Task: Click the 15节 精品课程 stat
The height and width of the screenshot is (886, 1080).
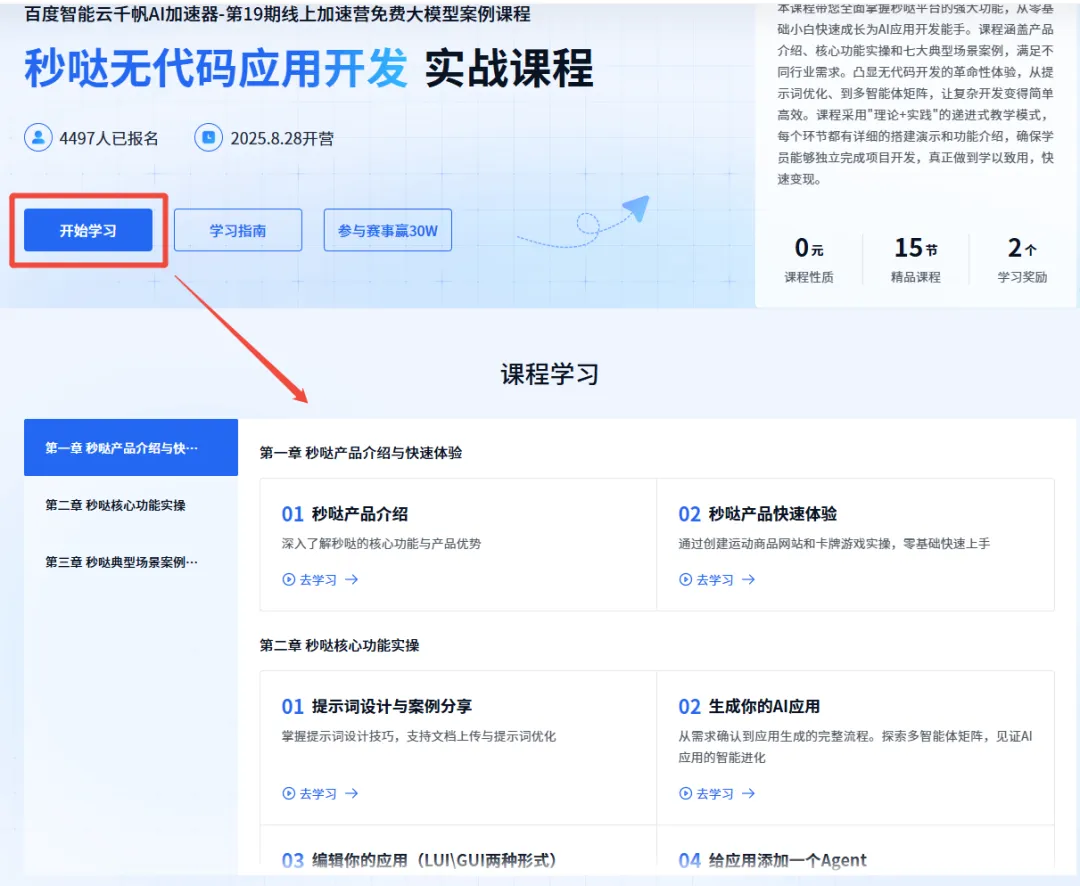Action: coord(915,260)
